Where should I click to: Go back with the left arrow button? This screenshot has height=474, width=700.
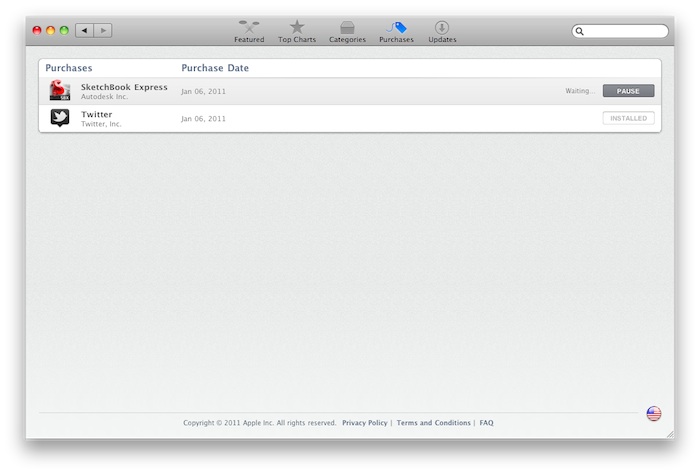tap(84, 30)
